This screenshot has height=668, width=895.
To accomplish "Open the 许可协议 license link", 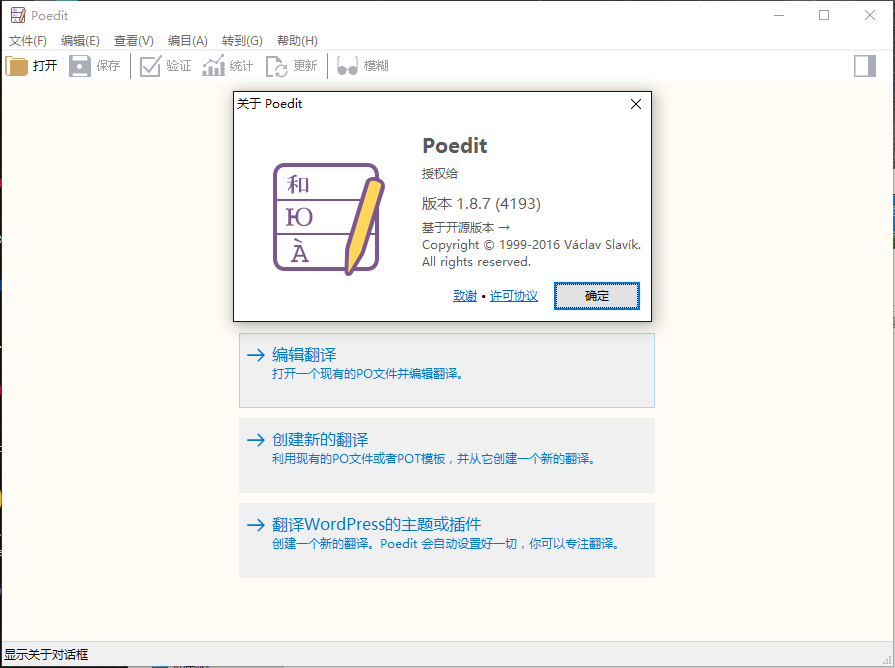I will click(514, 296).
